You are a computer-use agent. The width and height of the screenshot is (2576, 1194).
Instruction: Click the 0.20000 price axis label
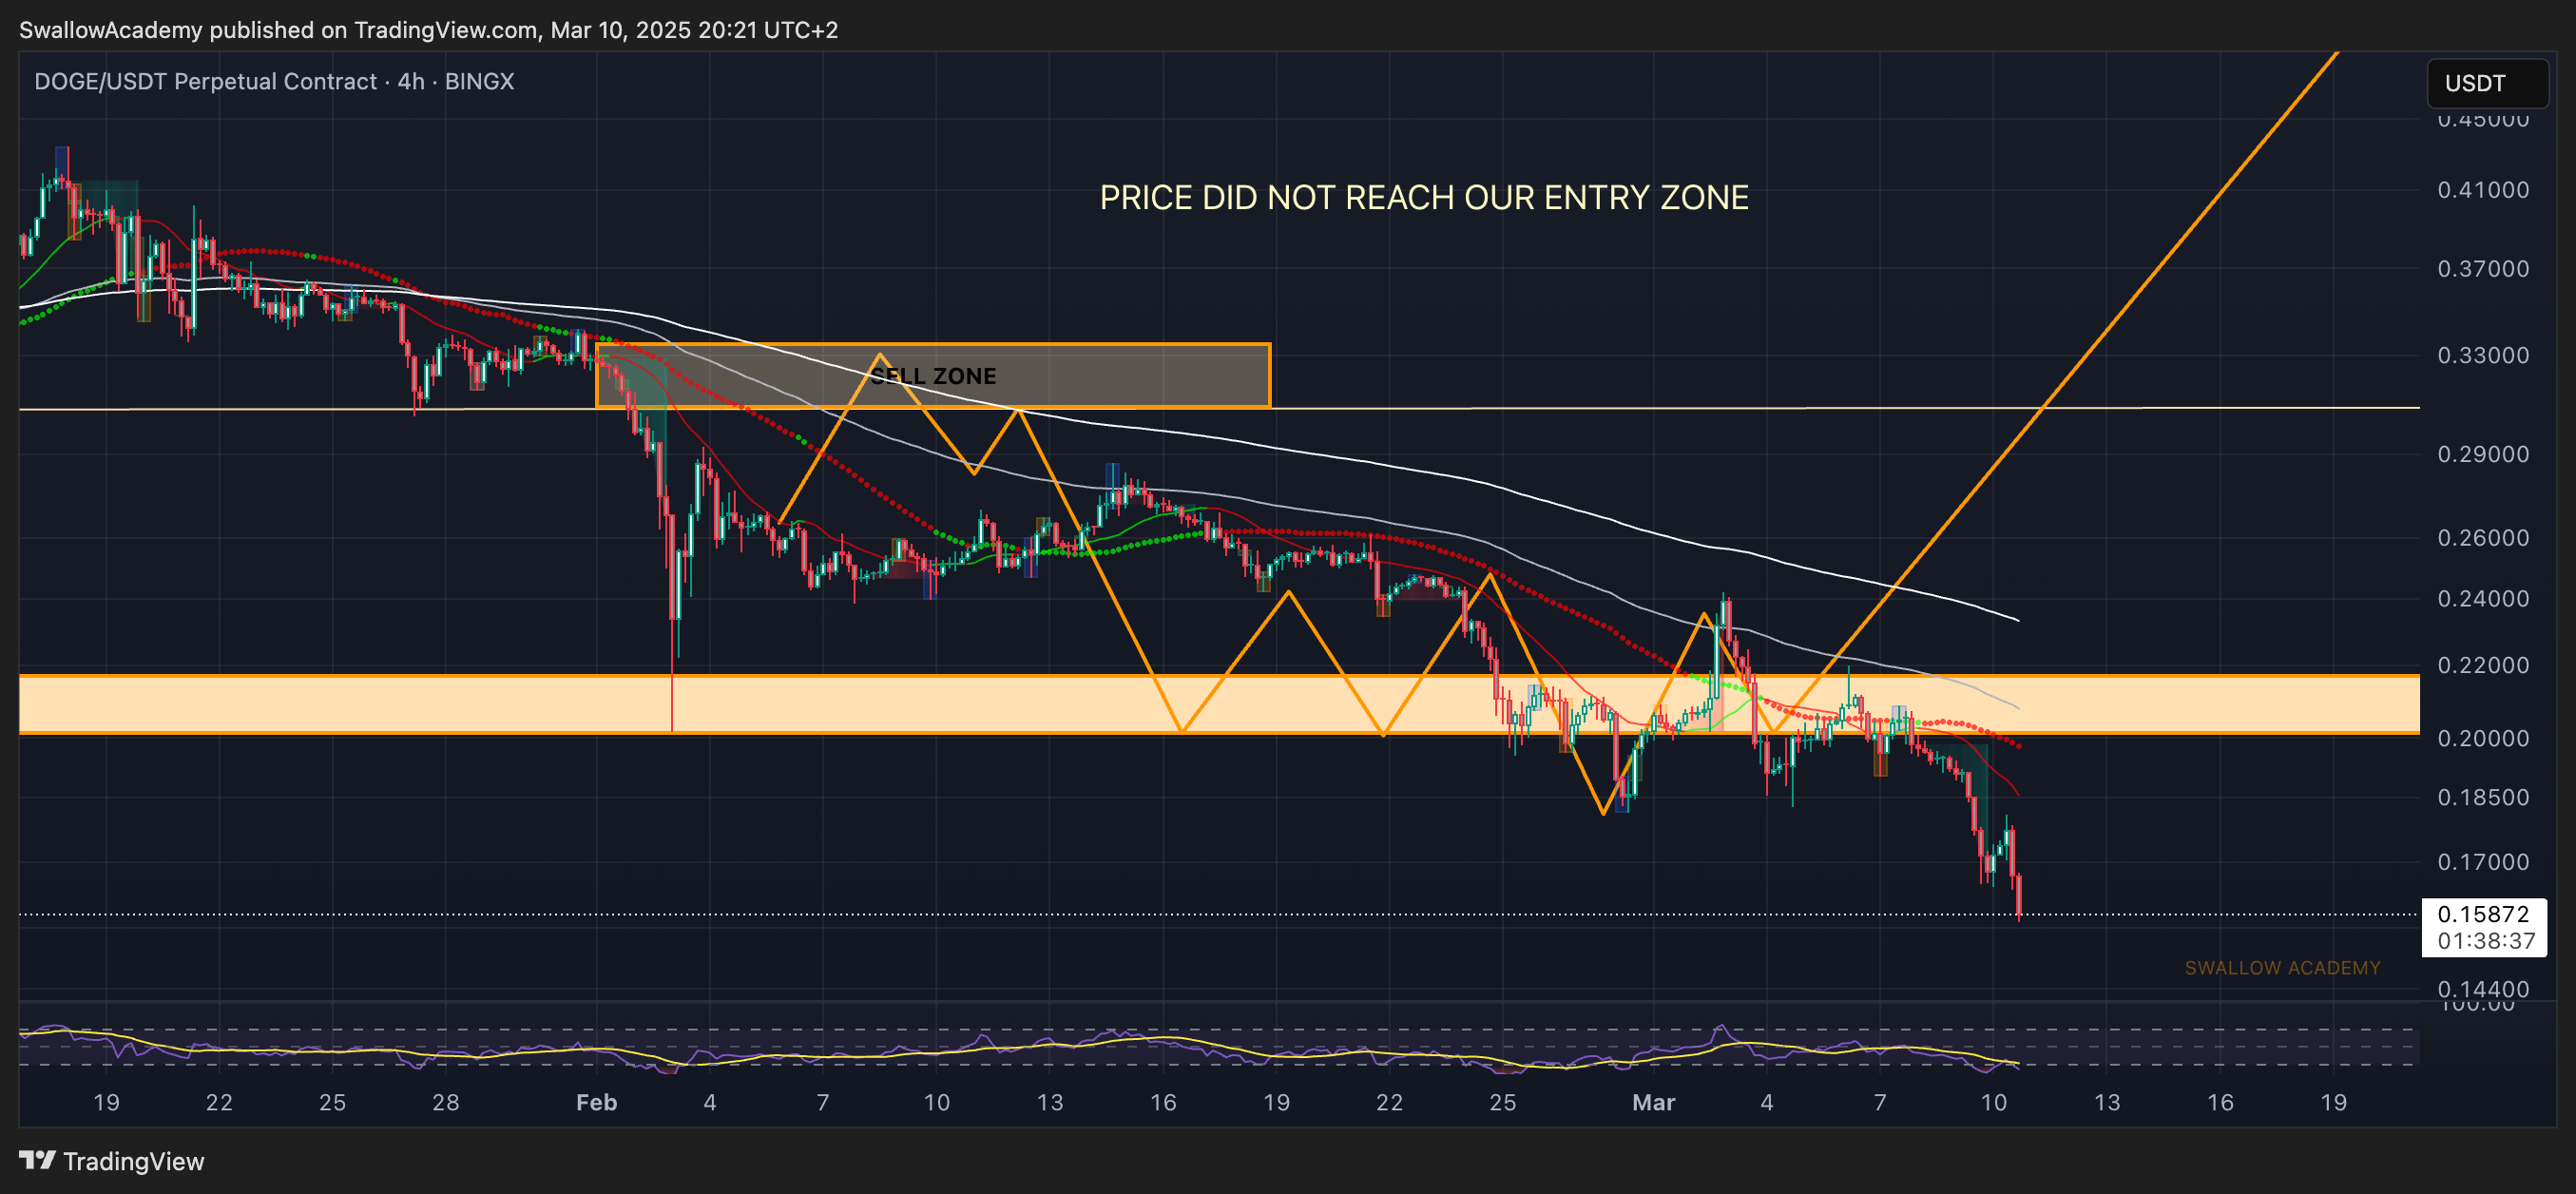click(x=2483, y=738)
